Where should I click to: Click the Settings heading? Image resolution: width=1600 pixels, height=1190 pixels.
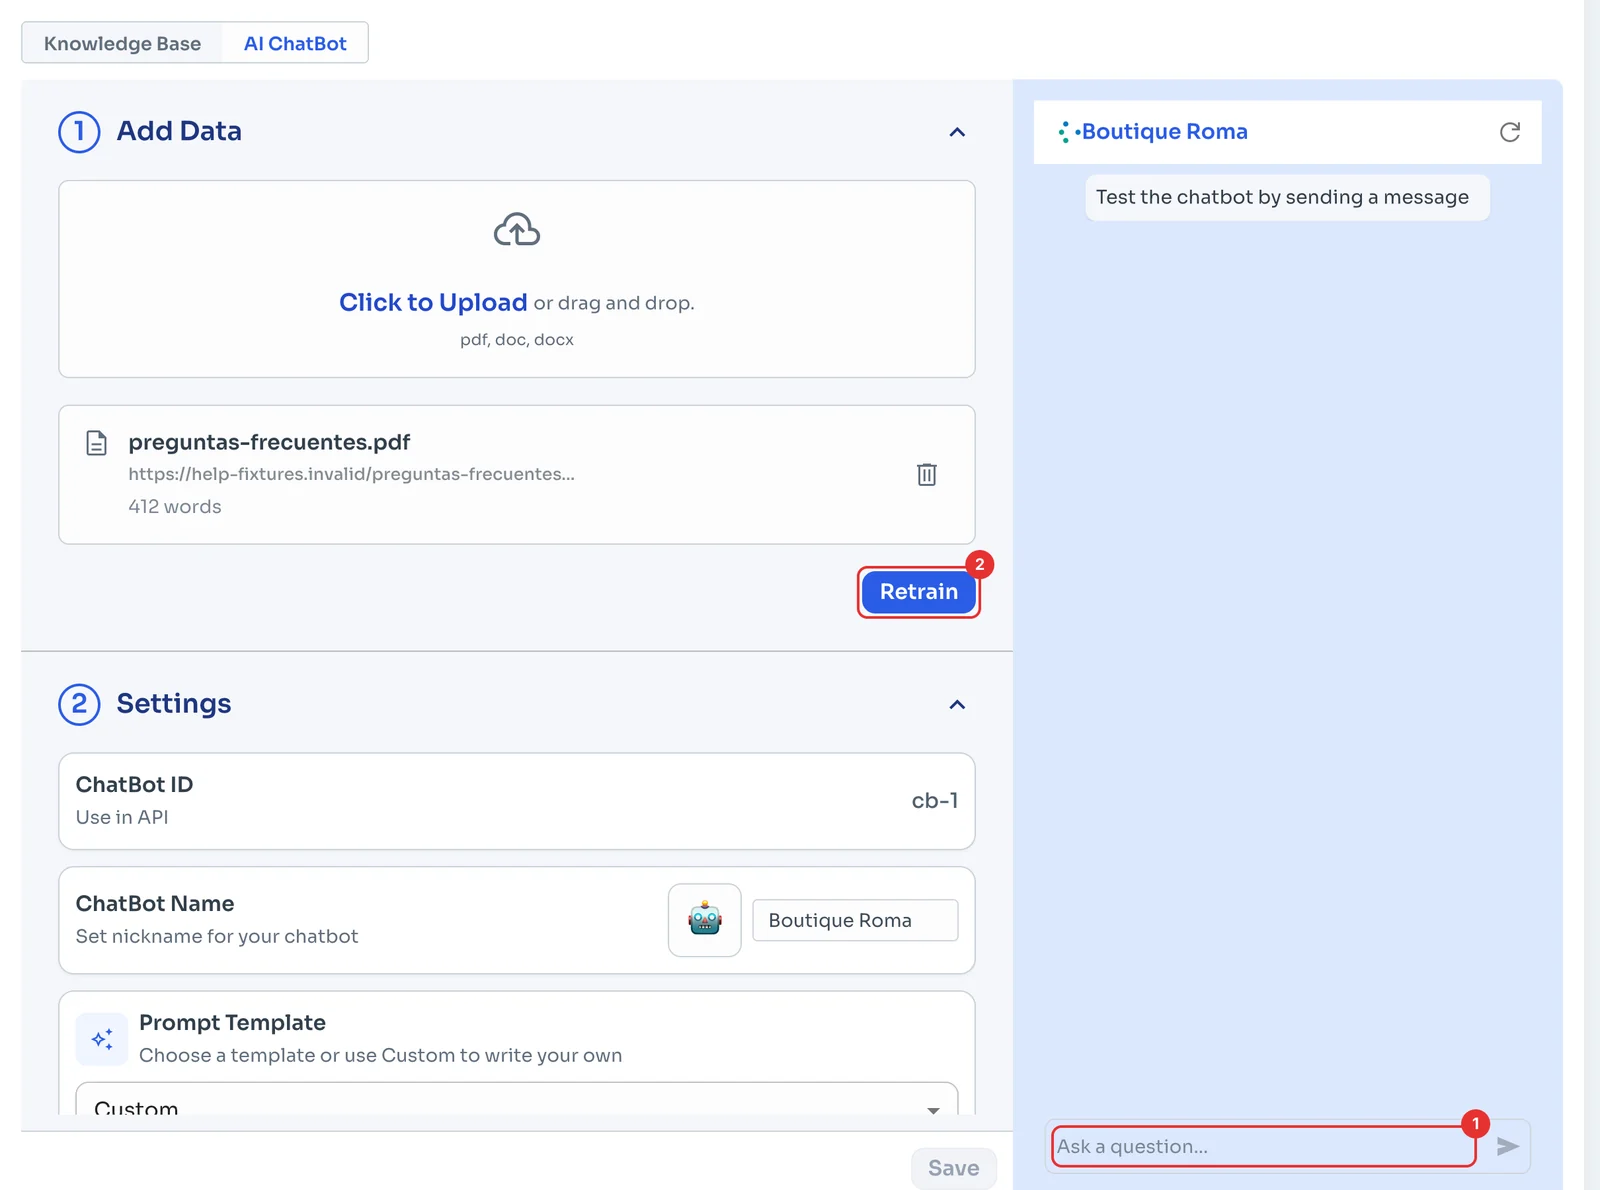pyautogui.click(x=174, y=704)
